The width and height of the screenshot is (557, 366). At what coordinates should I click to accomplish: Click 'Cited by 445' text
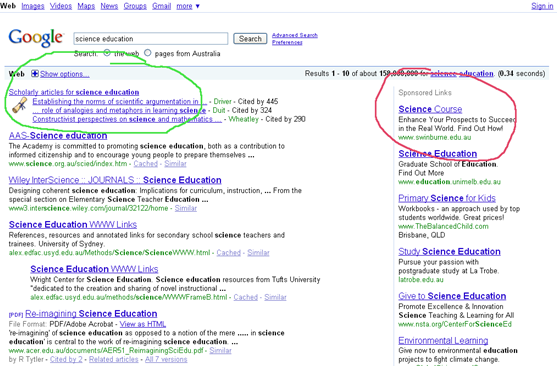(x=258, y=101)
